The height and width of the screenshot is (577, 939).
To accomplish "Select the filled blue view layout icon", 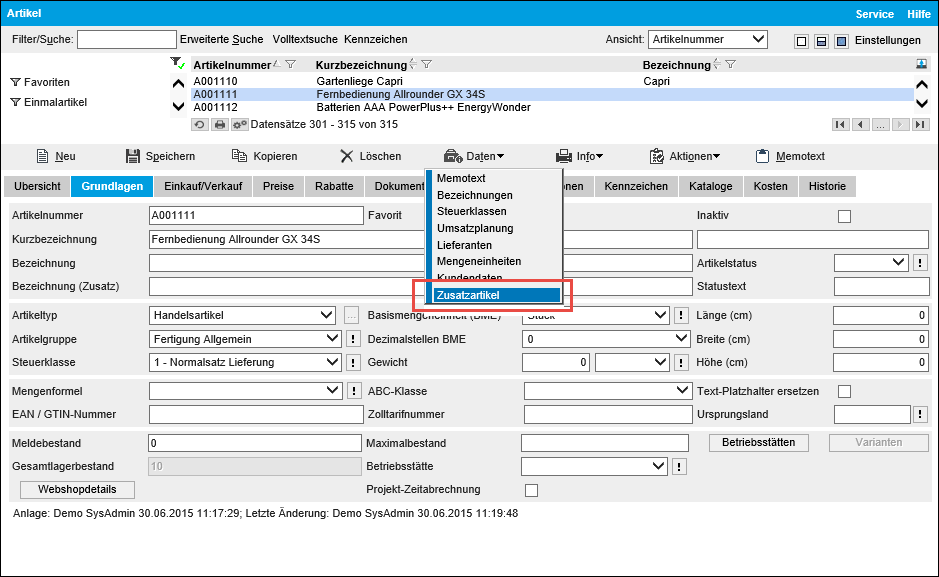I will click(x=841, y=41).
